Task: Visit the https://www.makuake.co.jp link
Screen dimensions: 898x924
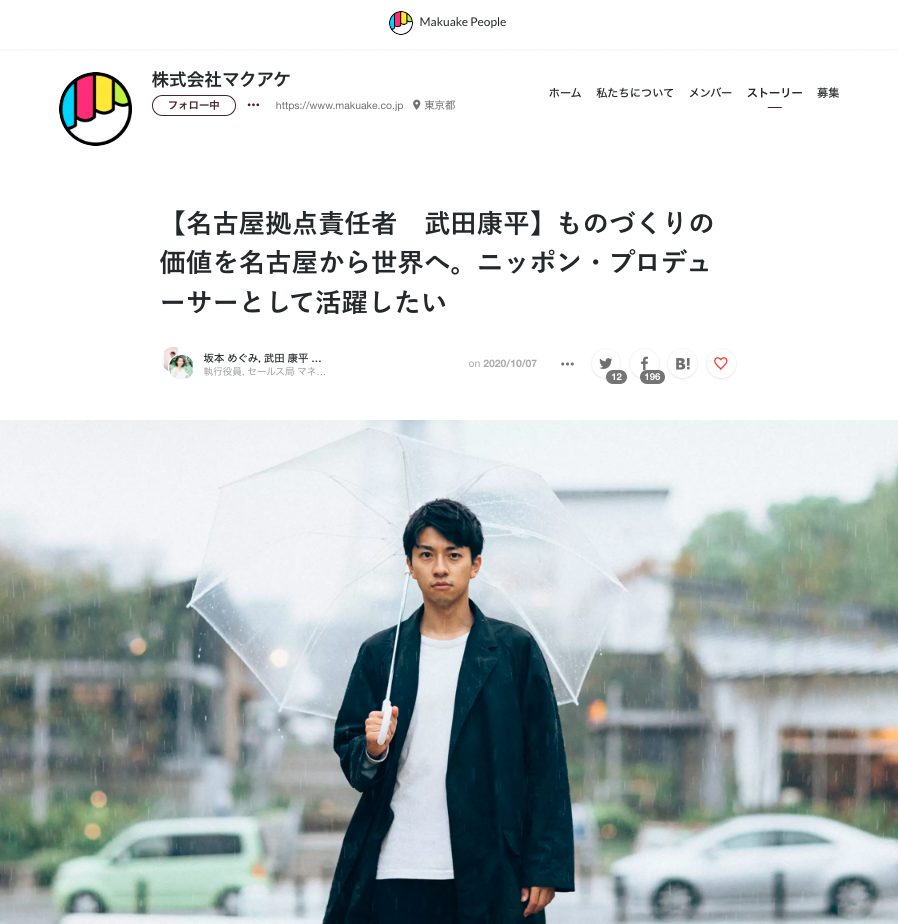Action: 339,105
